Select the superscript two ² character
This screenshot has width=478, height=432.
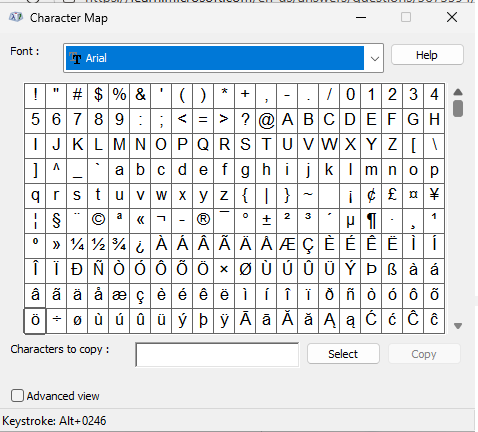pyautogui.click(x=287, y=220)
